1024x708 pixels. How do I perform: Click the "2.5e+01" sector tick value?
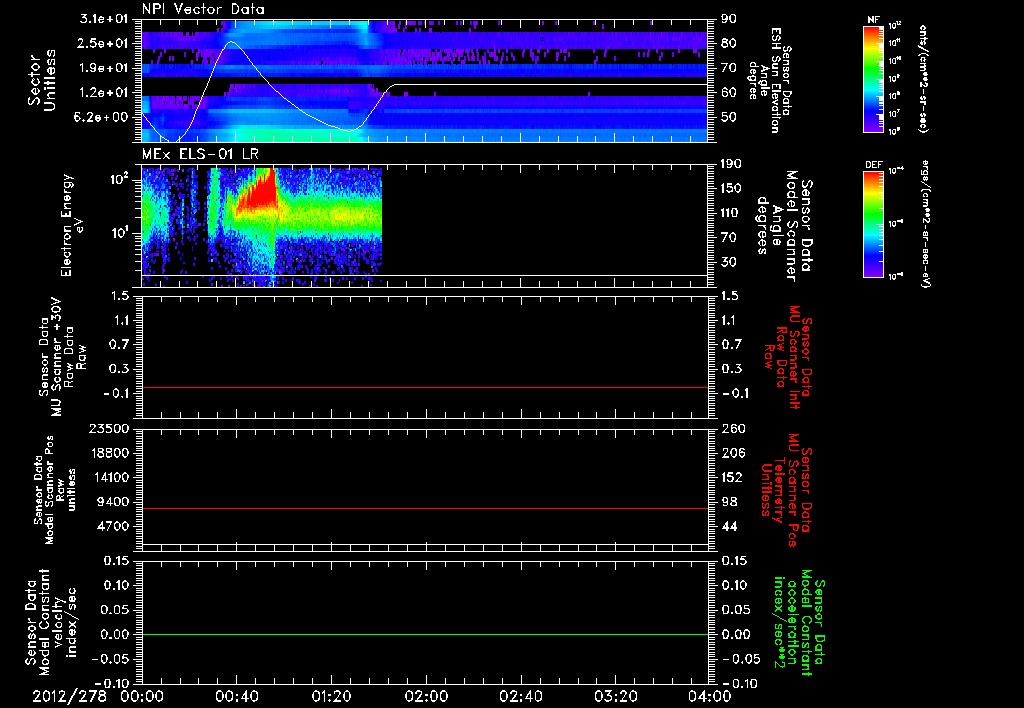[x=103, y=43]
